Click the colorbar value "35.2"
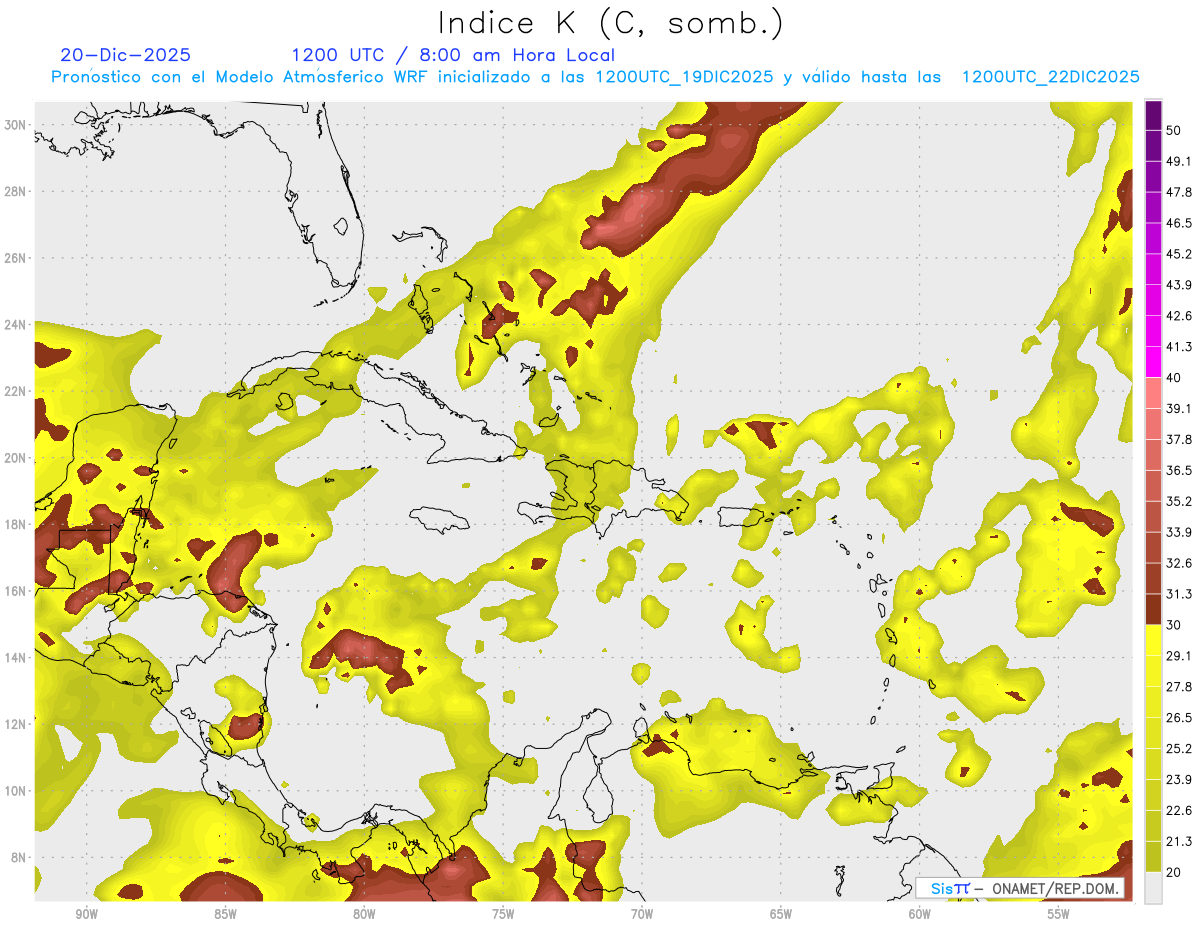Screen dimensions: 1200x927 point(1180,501)
